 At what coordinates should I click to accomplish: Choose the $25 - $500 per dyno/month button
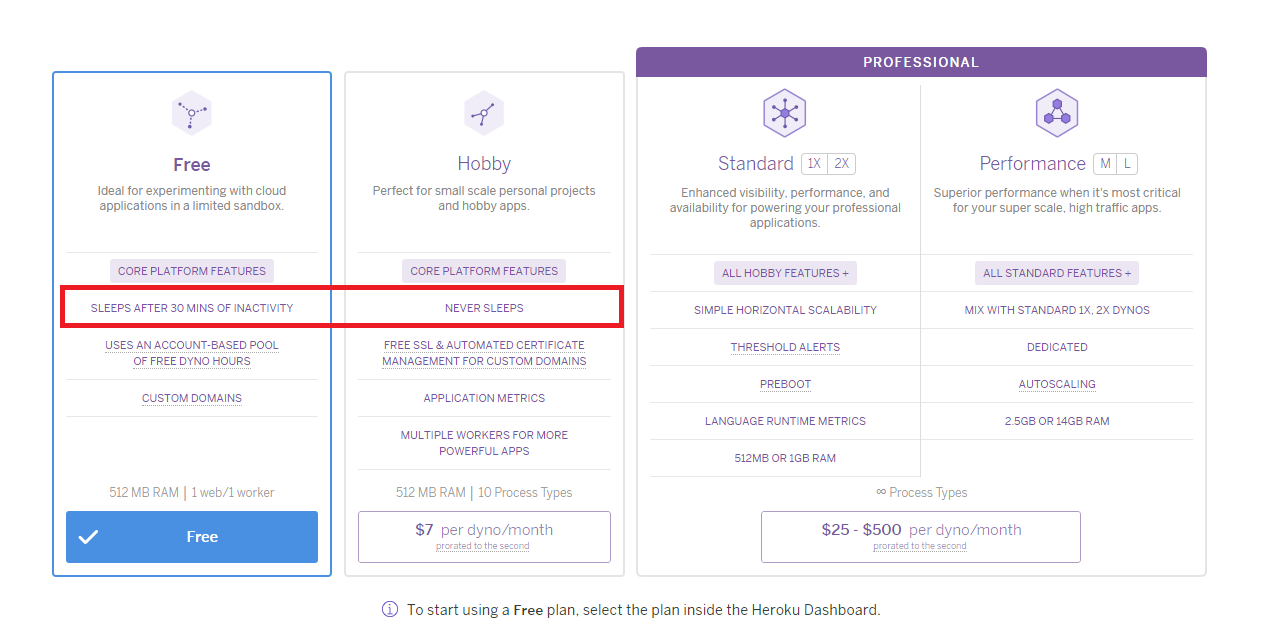click(921, 537)
